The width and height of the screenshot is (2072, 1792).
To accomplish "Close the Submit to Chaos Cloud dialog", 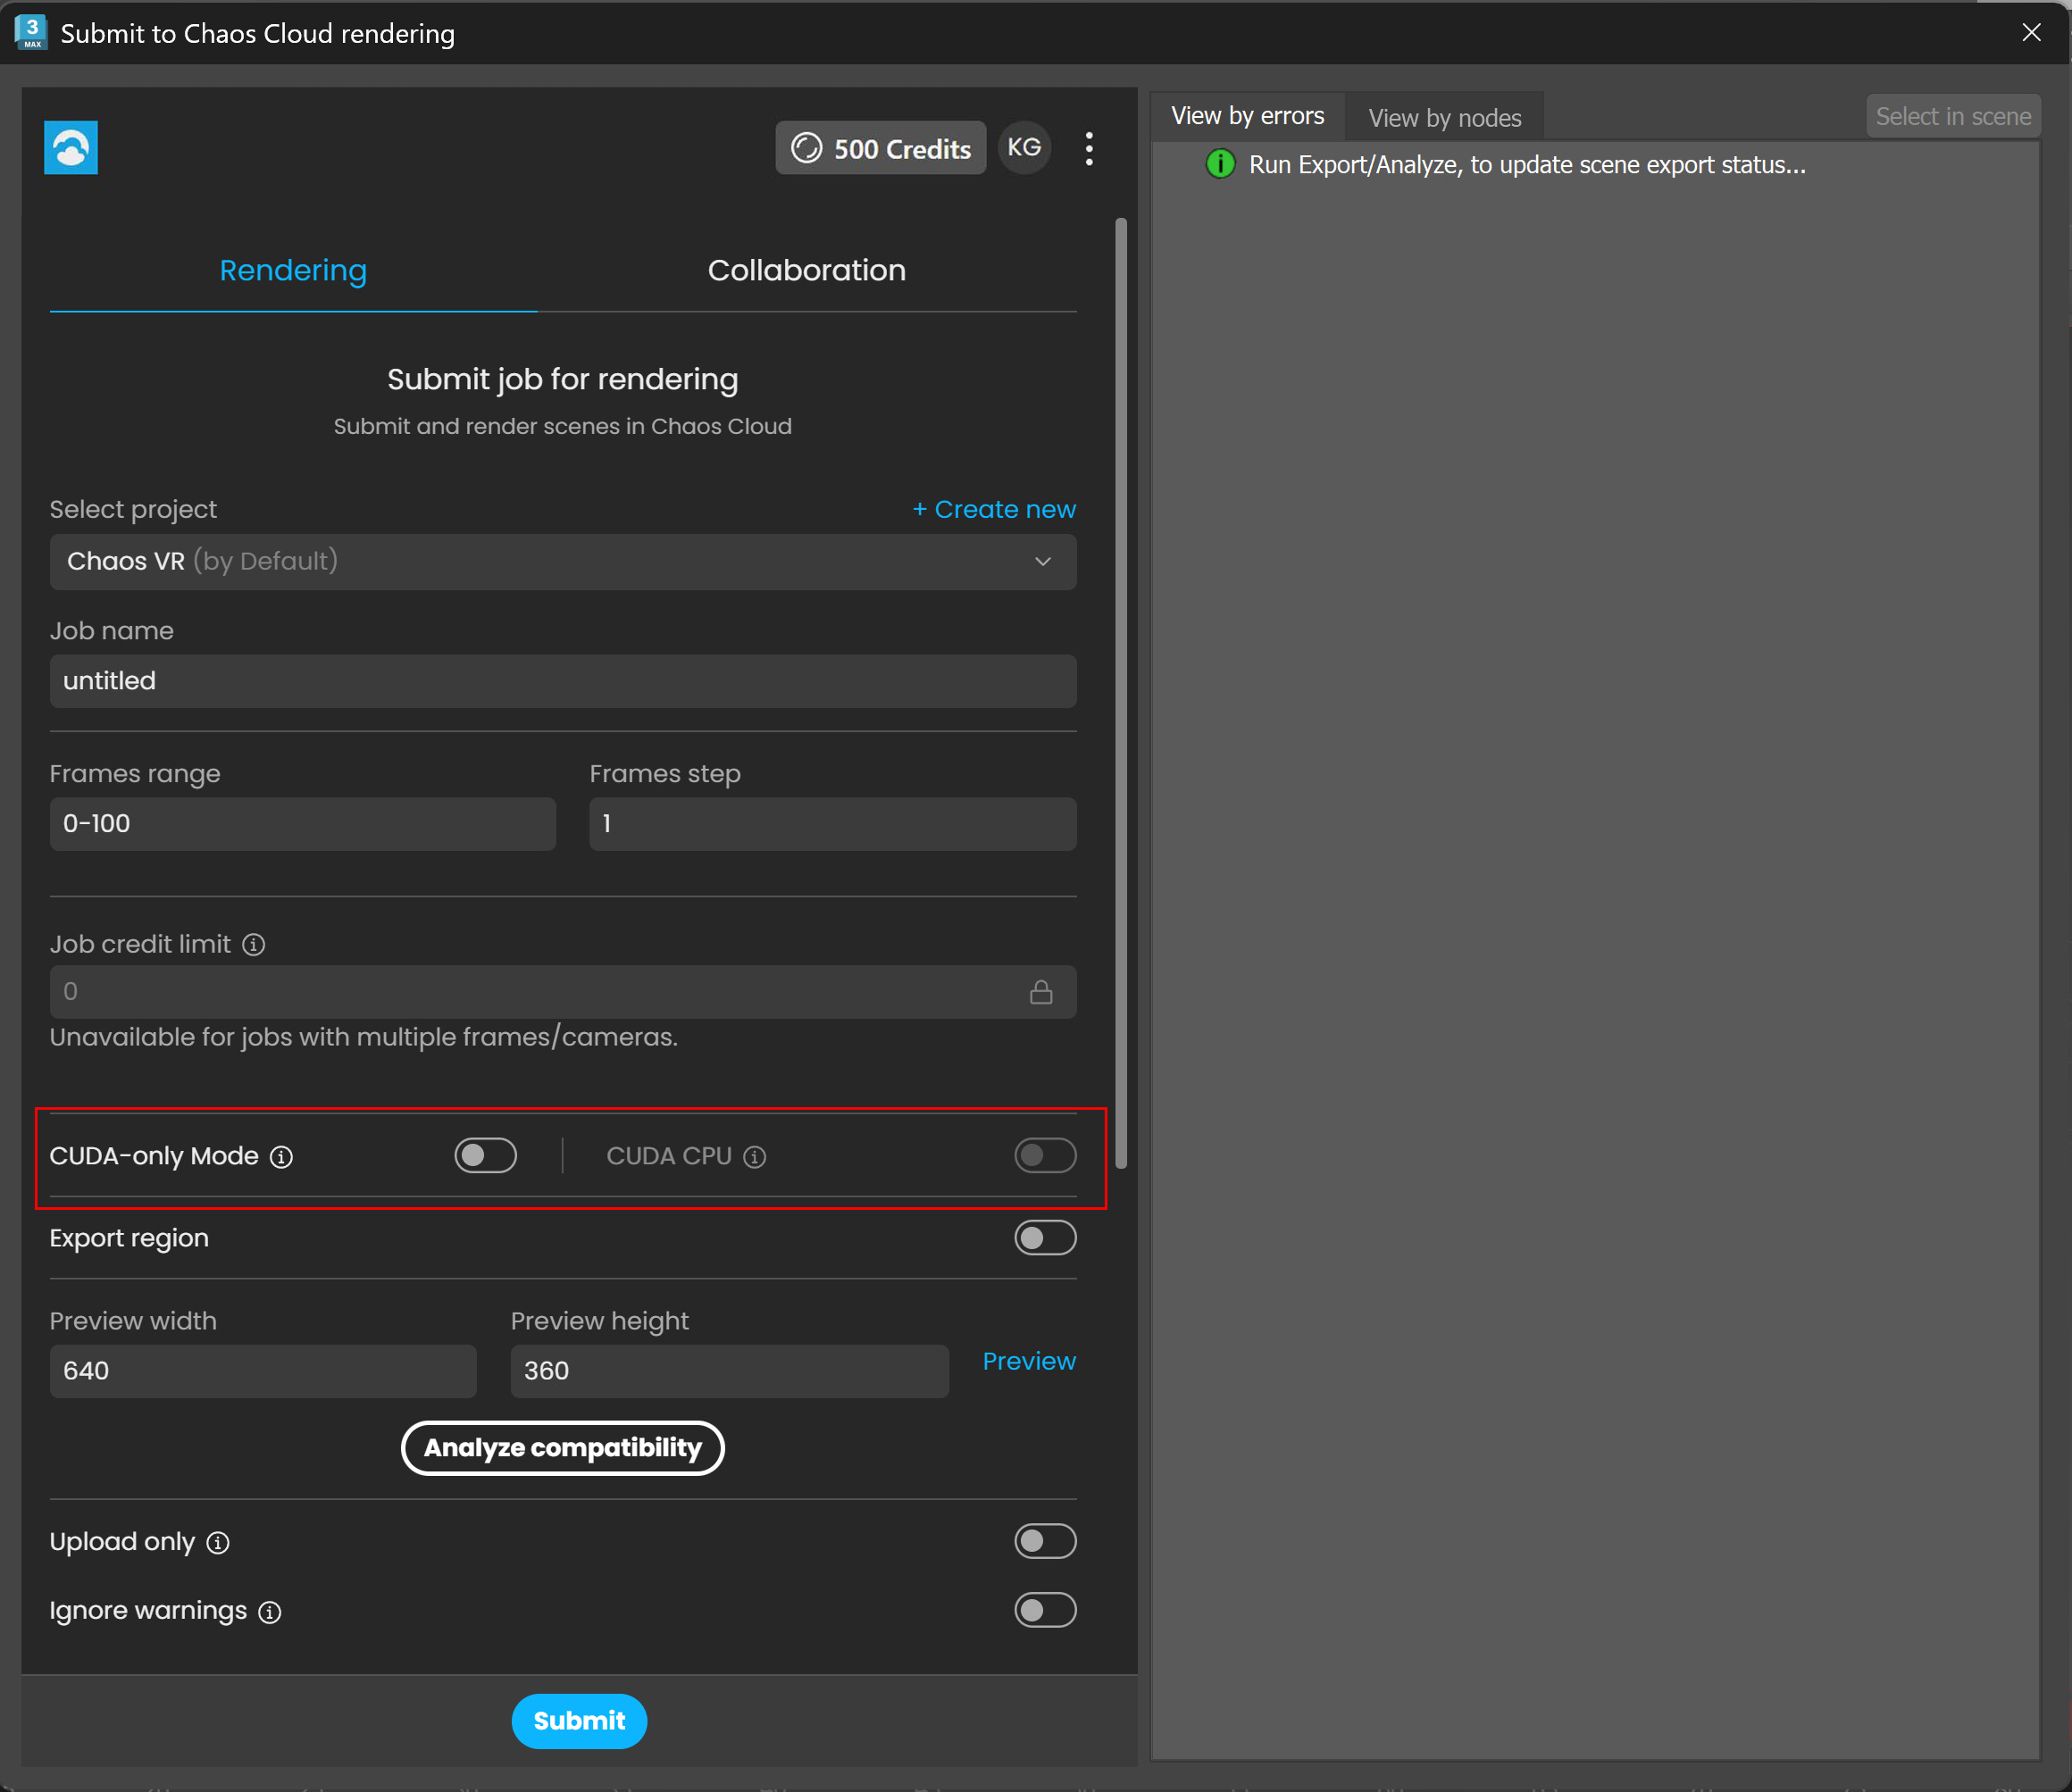I will pos(2031,32).
